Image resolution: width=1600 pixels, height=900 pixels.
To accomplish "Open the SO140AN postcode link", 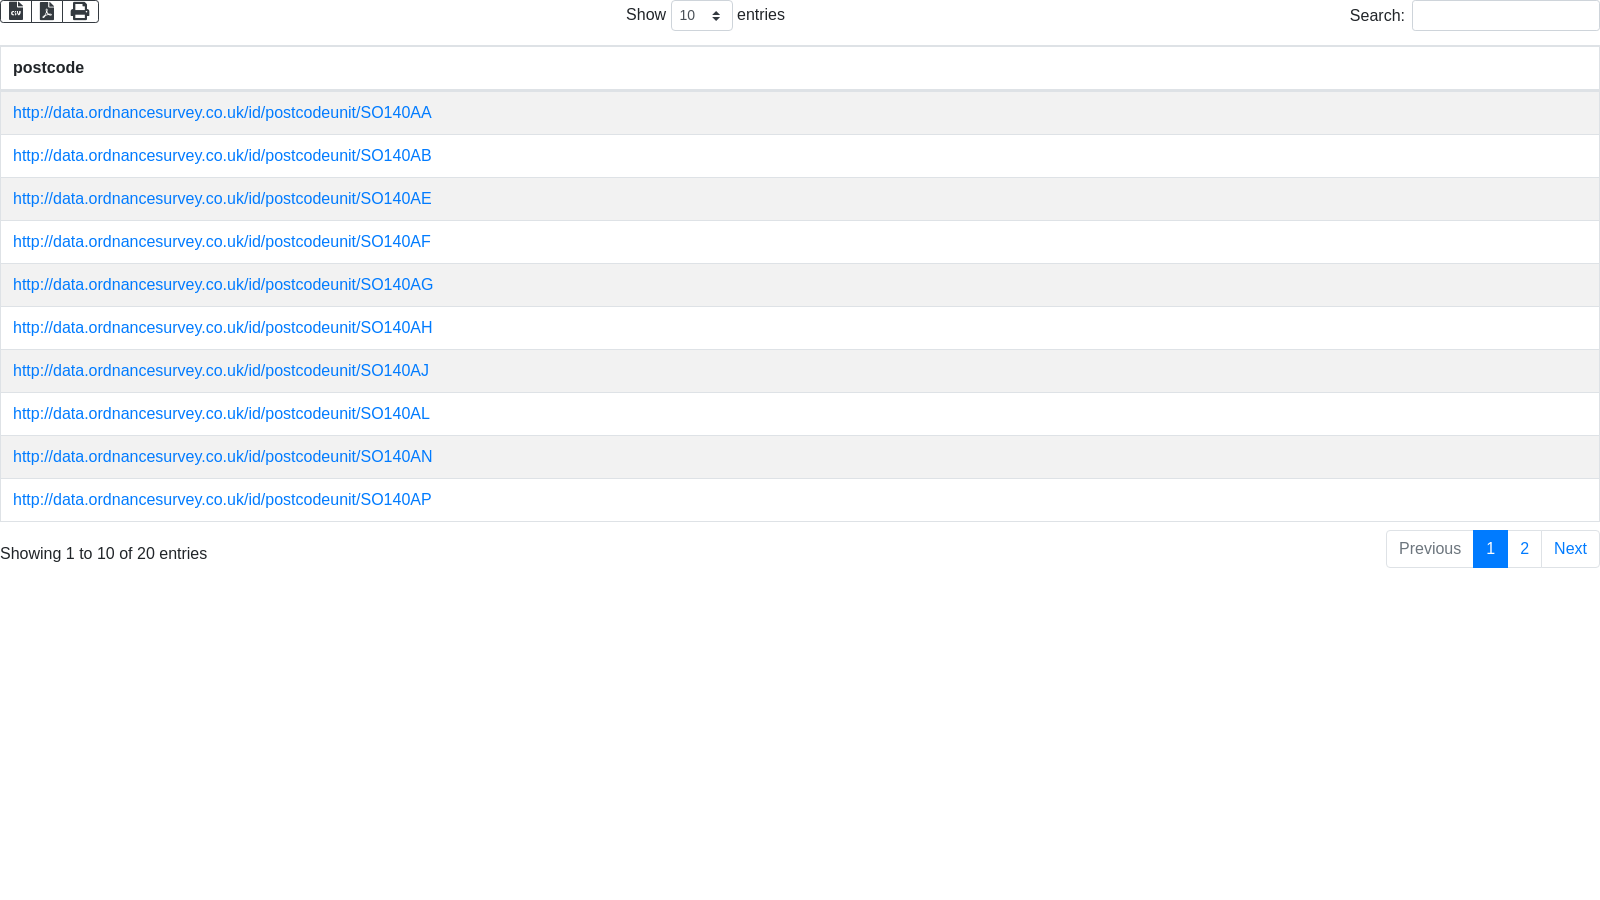I will click(222, 457).
